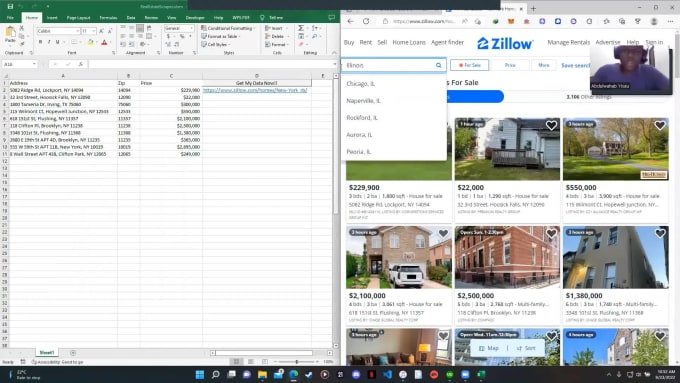Switch to the Formulas ribbon tab
The width and height of the screenshot is (680, 383).
(108, 18)
